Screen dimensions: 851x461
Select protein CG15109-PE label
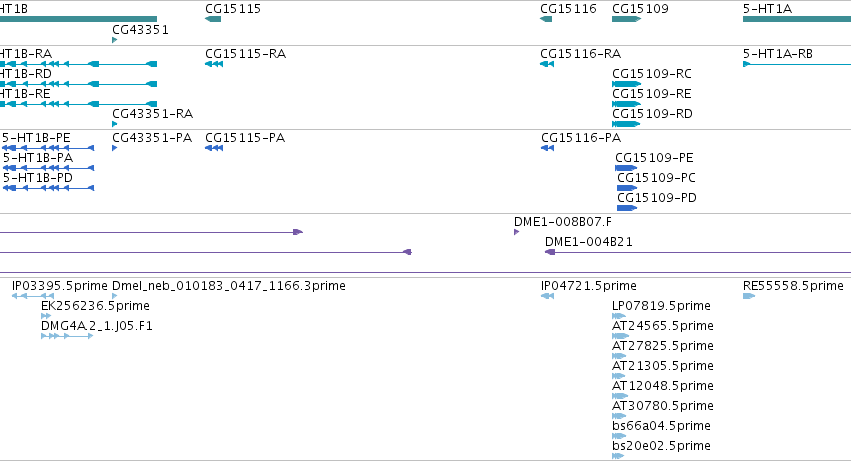(655, 158)
